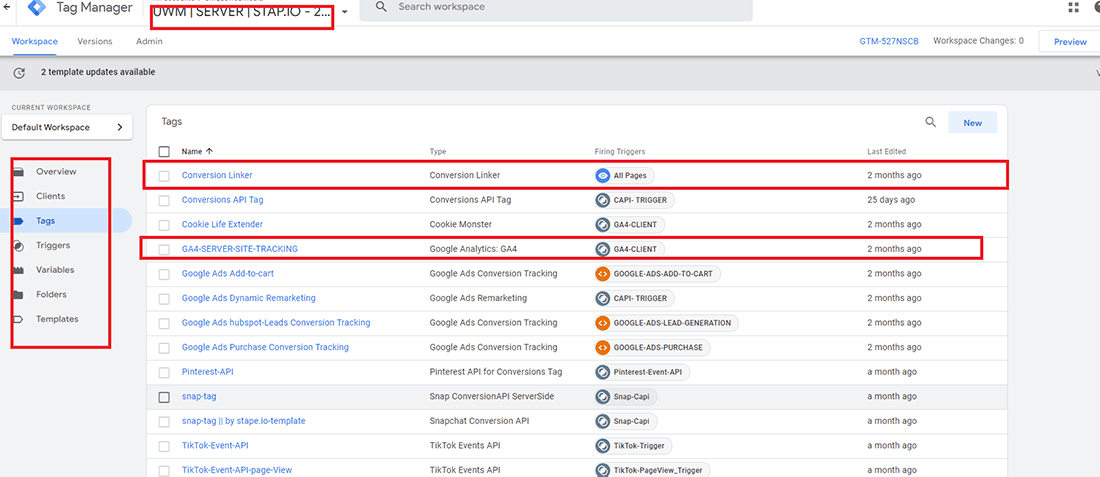
Task: Open Variables from the sidebar
Action: 55,270
